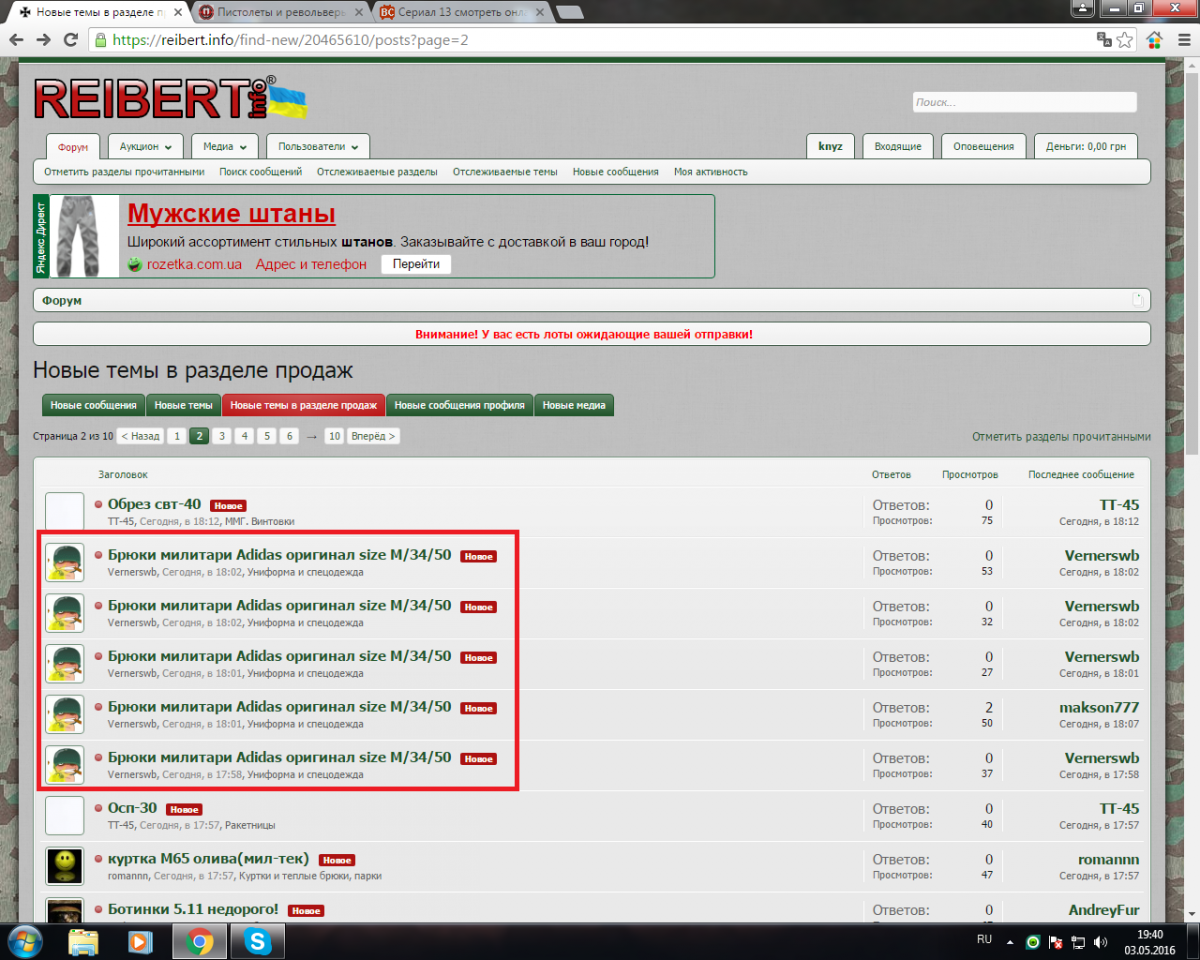1200x960 pixels.
Task: Go forward with the browser forward arrow
Action: [x=44, y=40]
